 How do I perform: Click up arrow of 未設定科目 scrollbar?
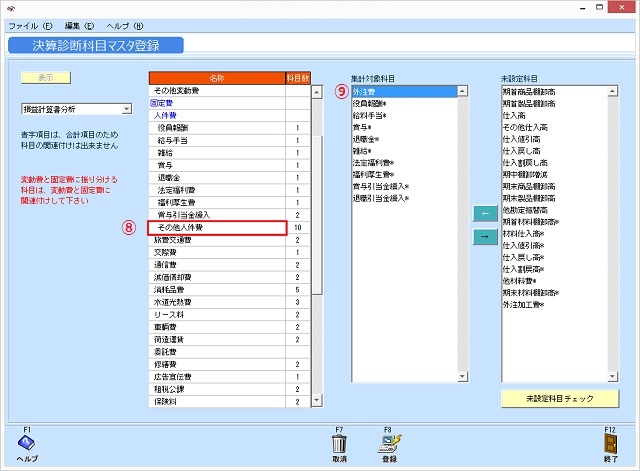pos(612,91)
